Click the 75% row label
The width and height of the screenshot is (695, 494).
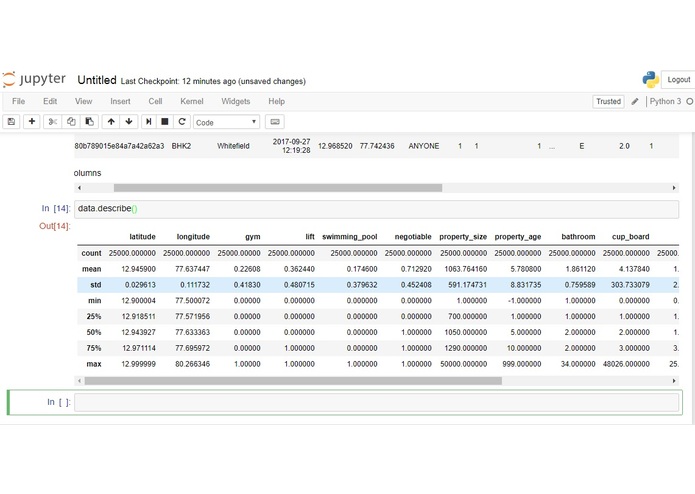94,348
